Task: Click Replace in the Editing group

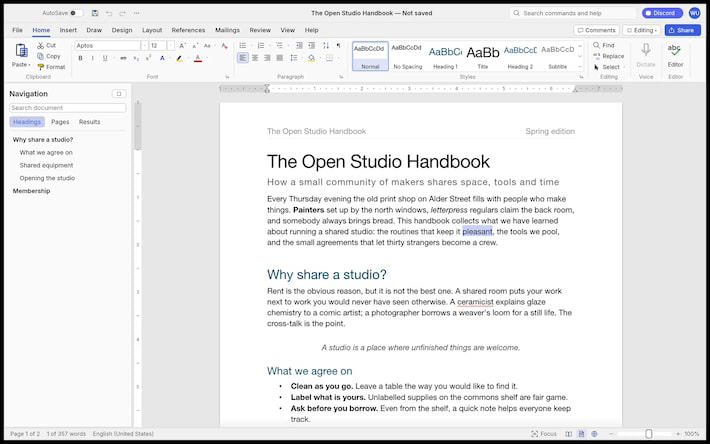Action: click(609, 56)
